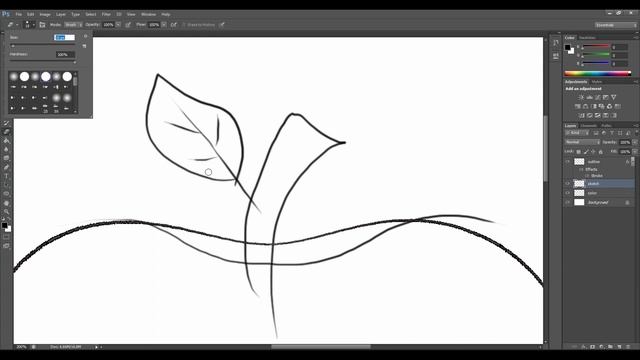Open layer filter Kind dropdown

576,133
